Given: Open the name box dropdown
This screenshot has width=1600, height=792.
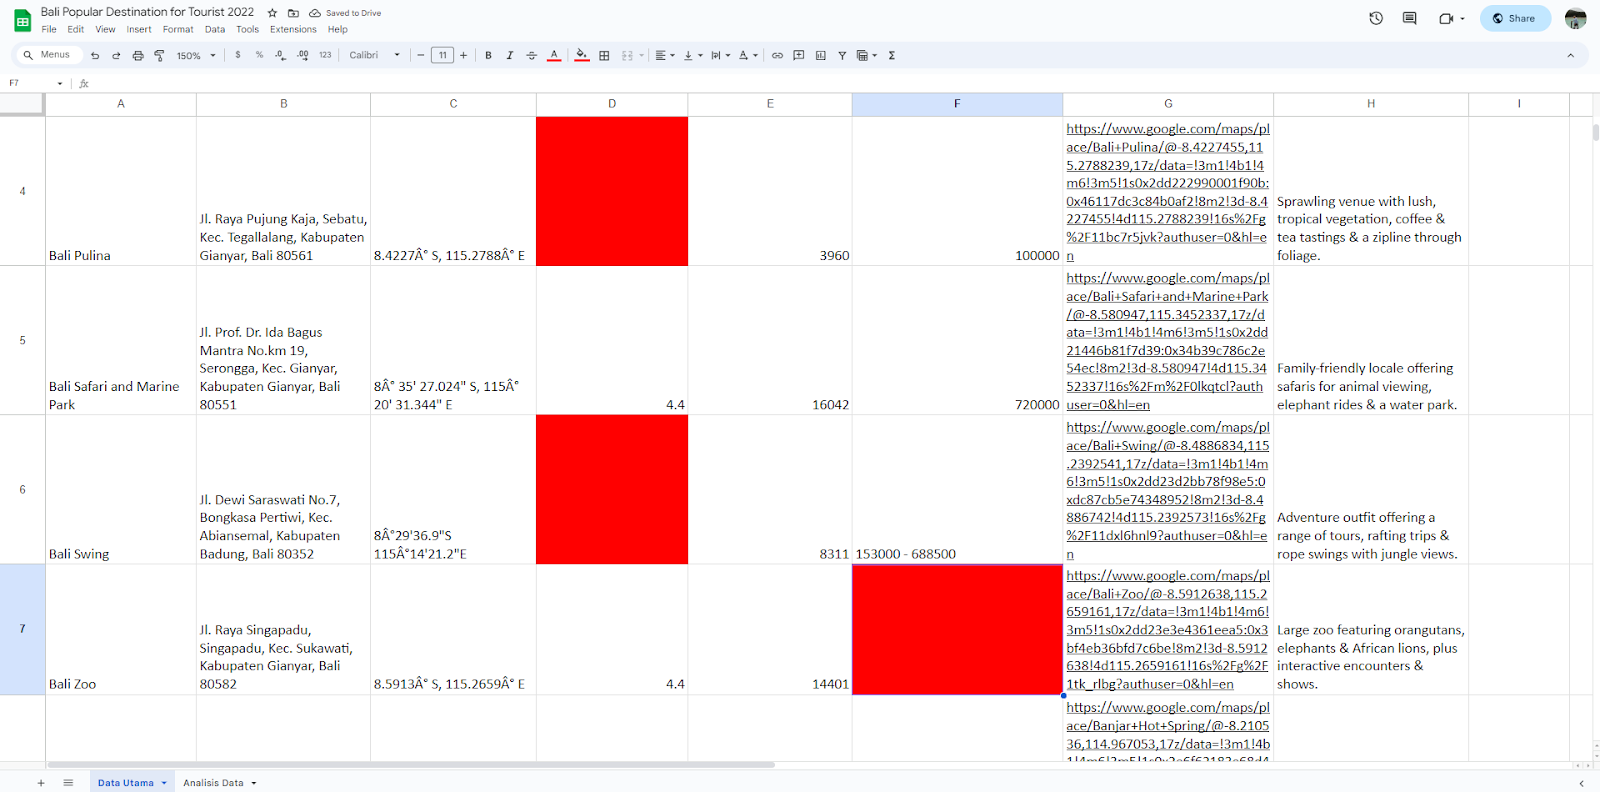Looking at the screenshot, I should (x=60, y=83).
